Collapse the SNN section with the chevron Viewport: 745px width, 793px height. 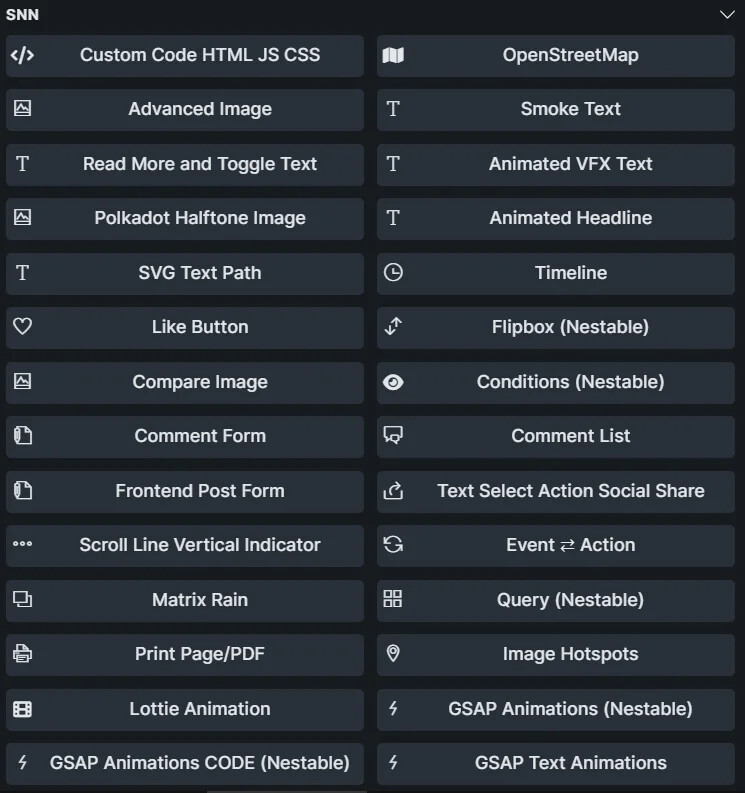click(x=727, y=15)
